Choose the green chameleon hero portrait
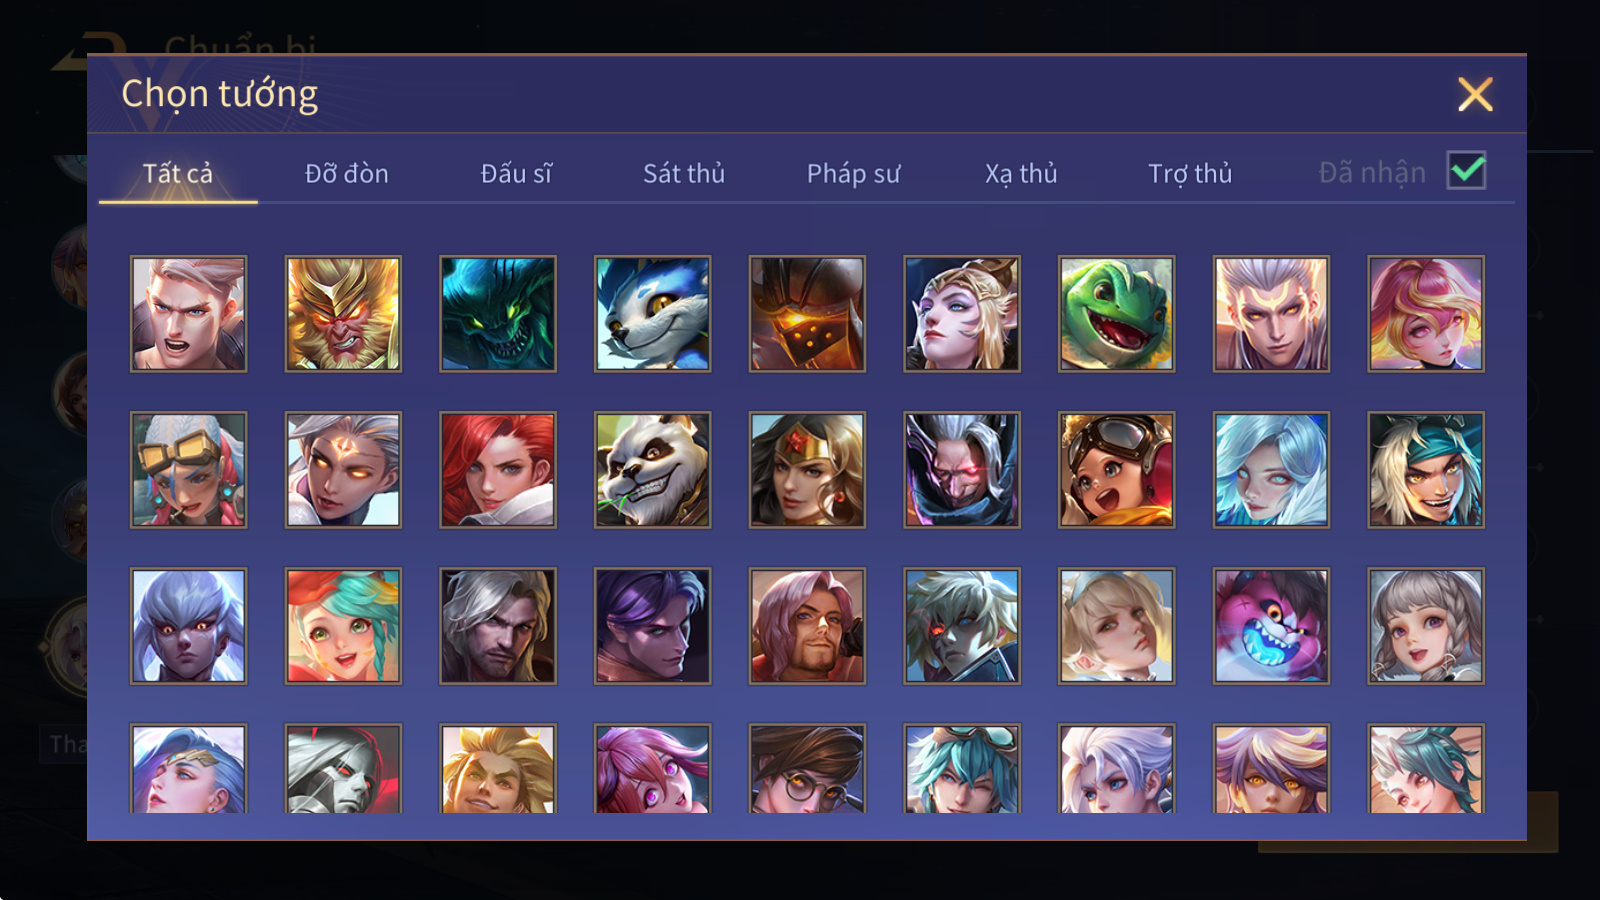The width and height of the screenshot is (1600, 900). 1116,314
